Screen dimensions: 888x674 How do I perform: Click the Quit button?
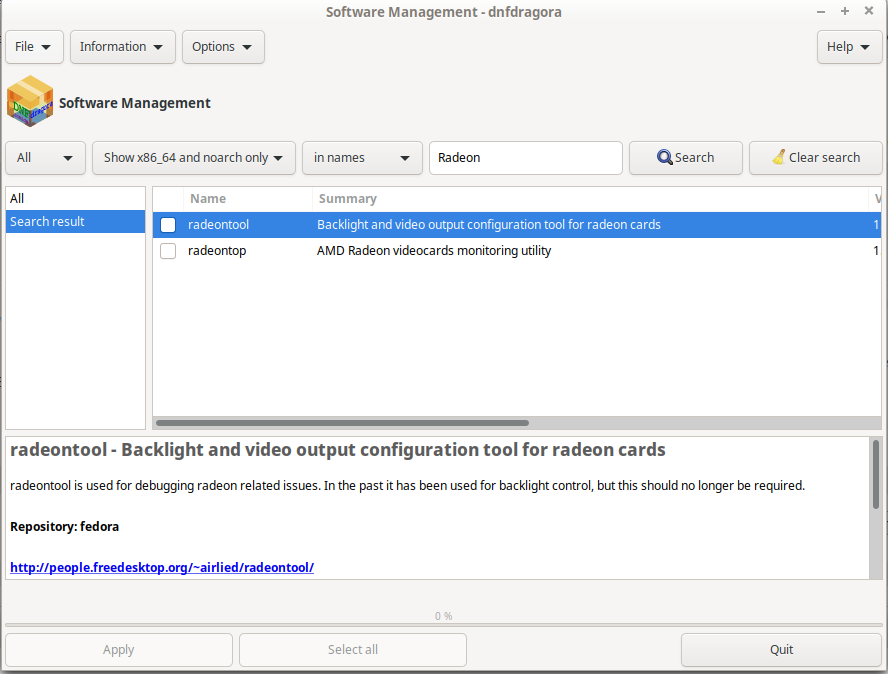point(781,650)
